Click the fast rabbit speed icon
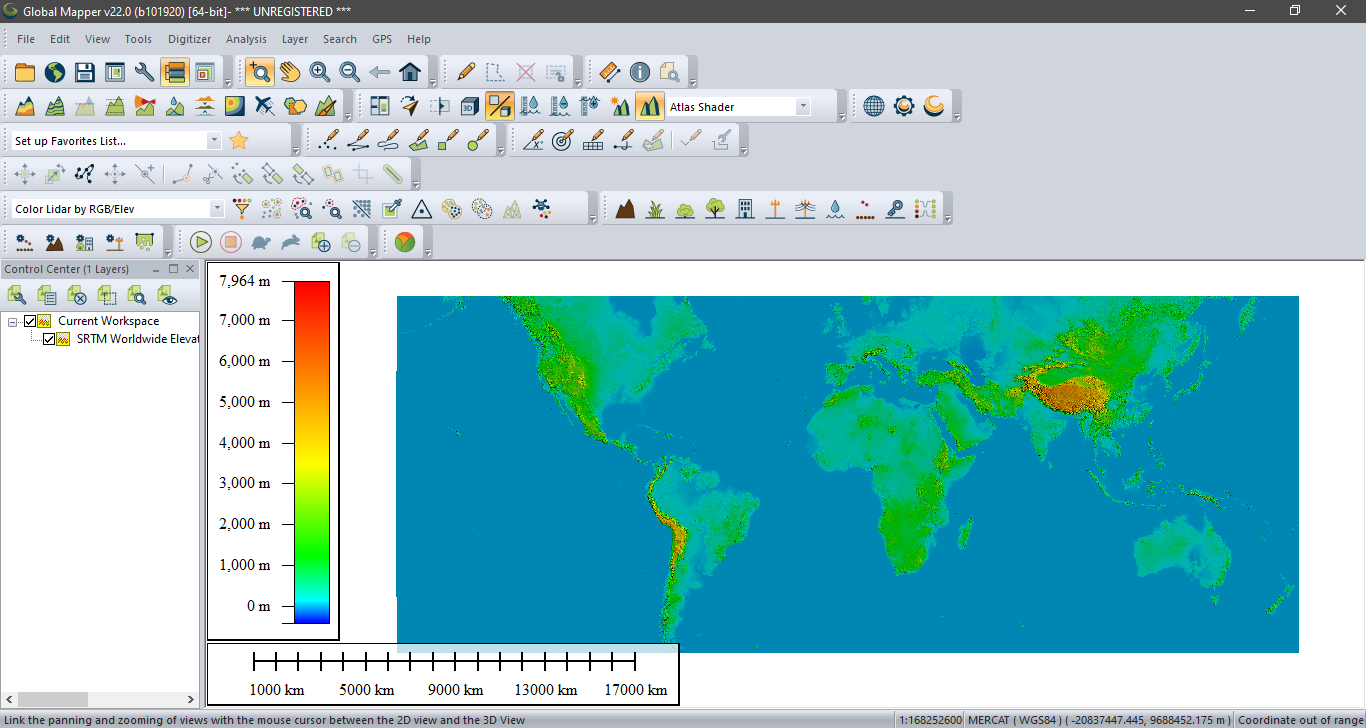Viewport: 1366px width, 728px height. click(x=291, y=242)
